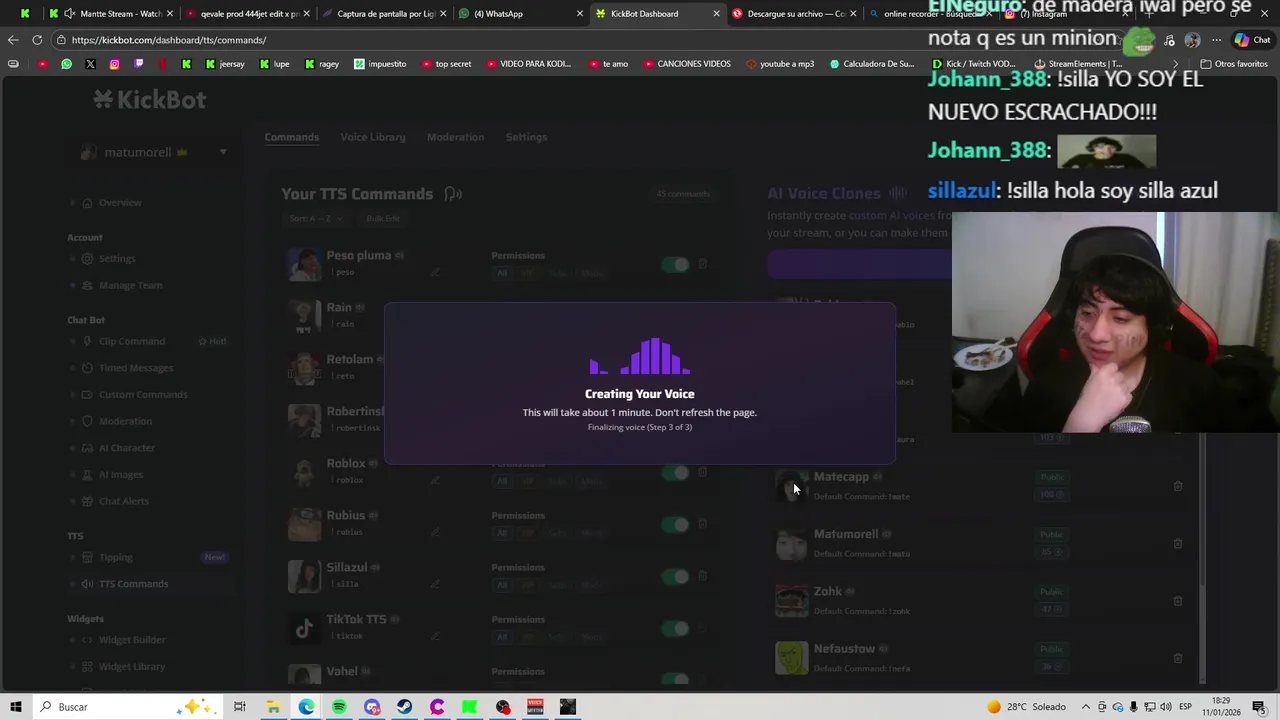Select All permission for TikTok TTS
This screenshot has height=720, width=1280.
[x=502, y=637]
